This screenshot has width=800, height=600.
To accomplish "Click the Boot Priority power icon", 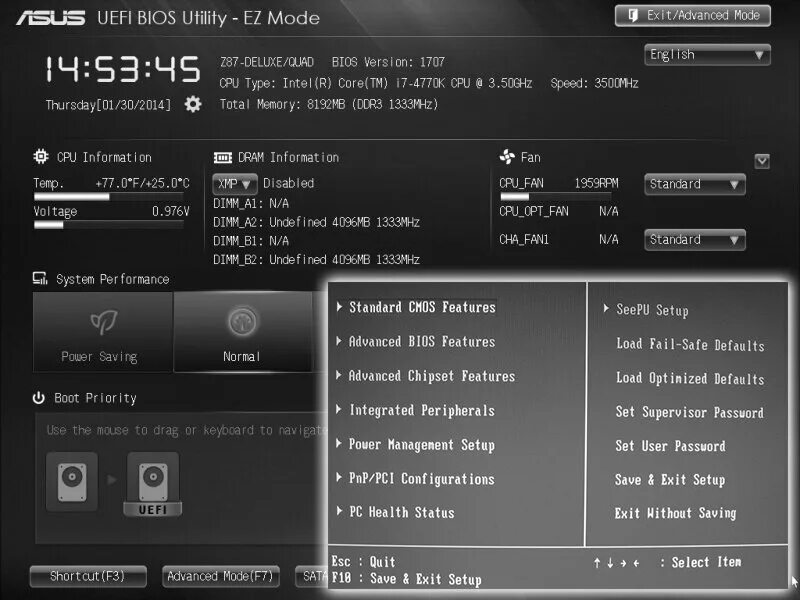I will click(39, 397).
